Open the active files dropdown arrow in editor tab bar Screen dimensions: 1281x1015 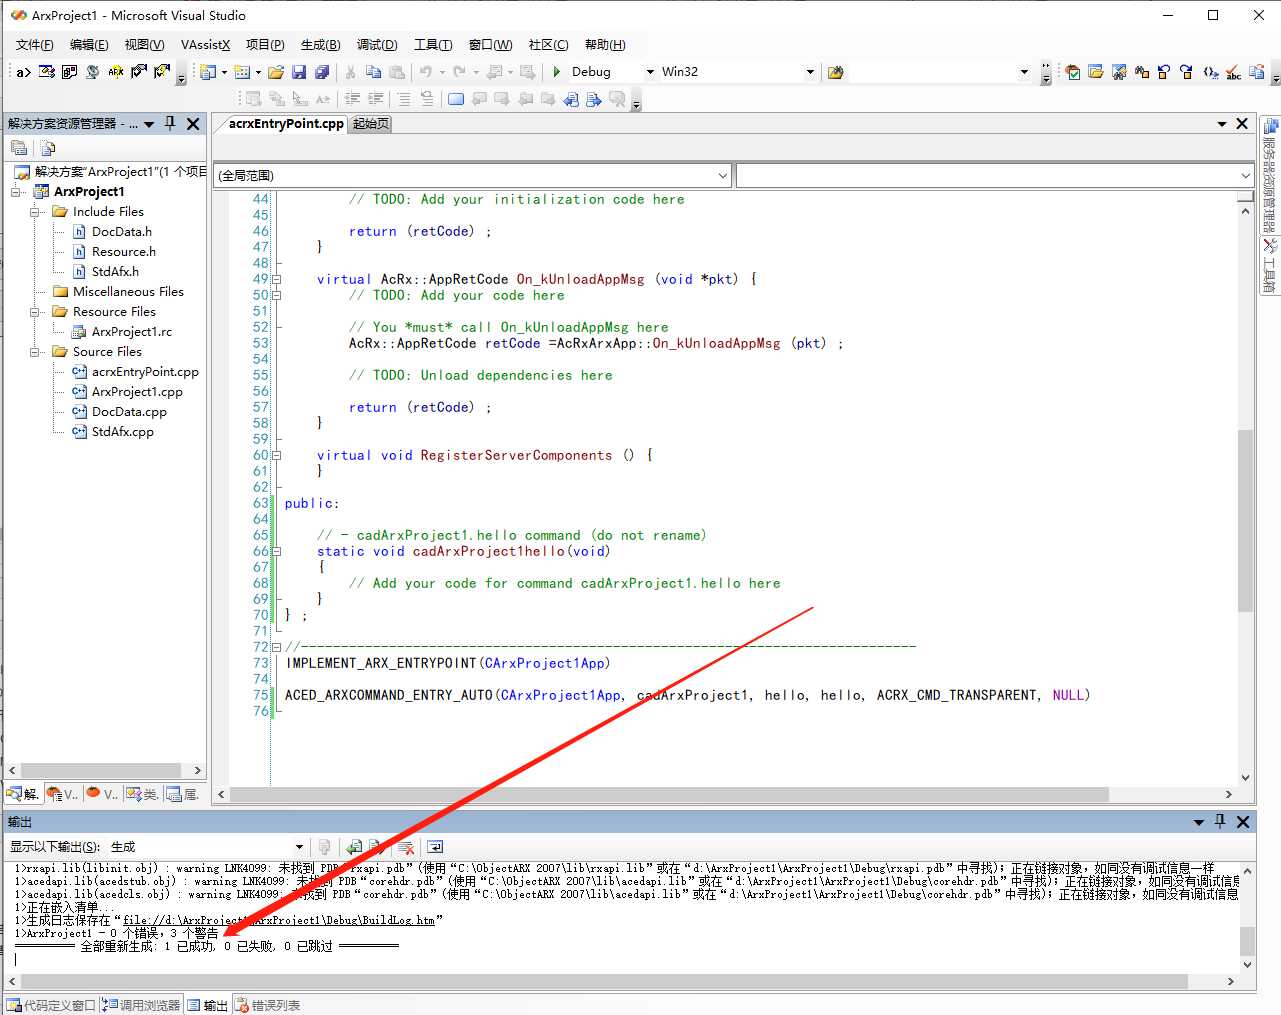click(1222, 124)
